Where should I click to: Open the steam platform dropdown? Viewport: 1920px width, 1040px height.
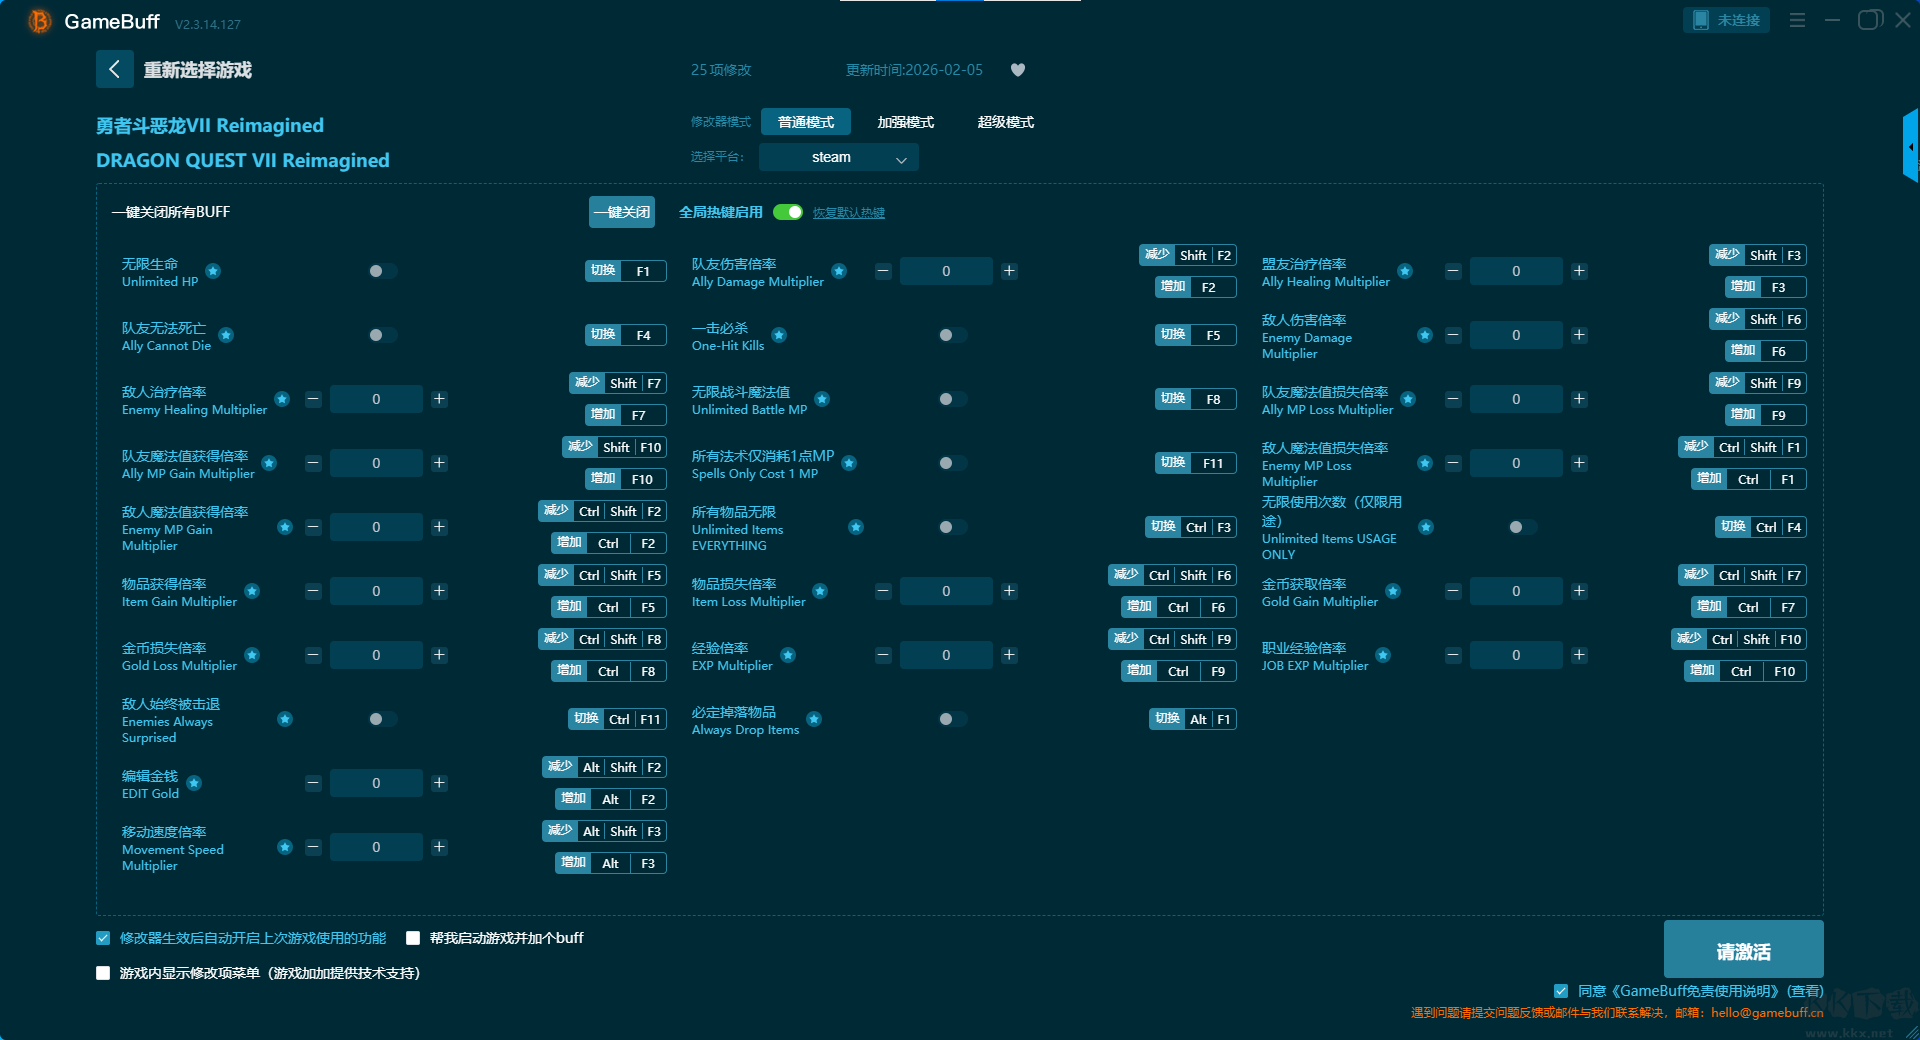click(x=838, y=157)
